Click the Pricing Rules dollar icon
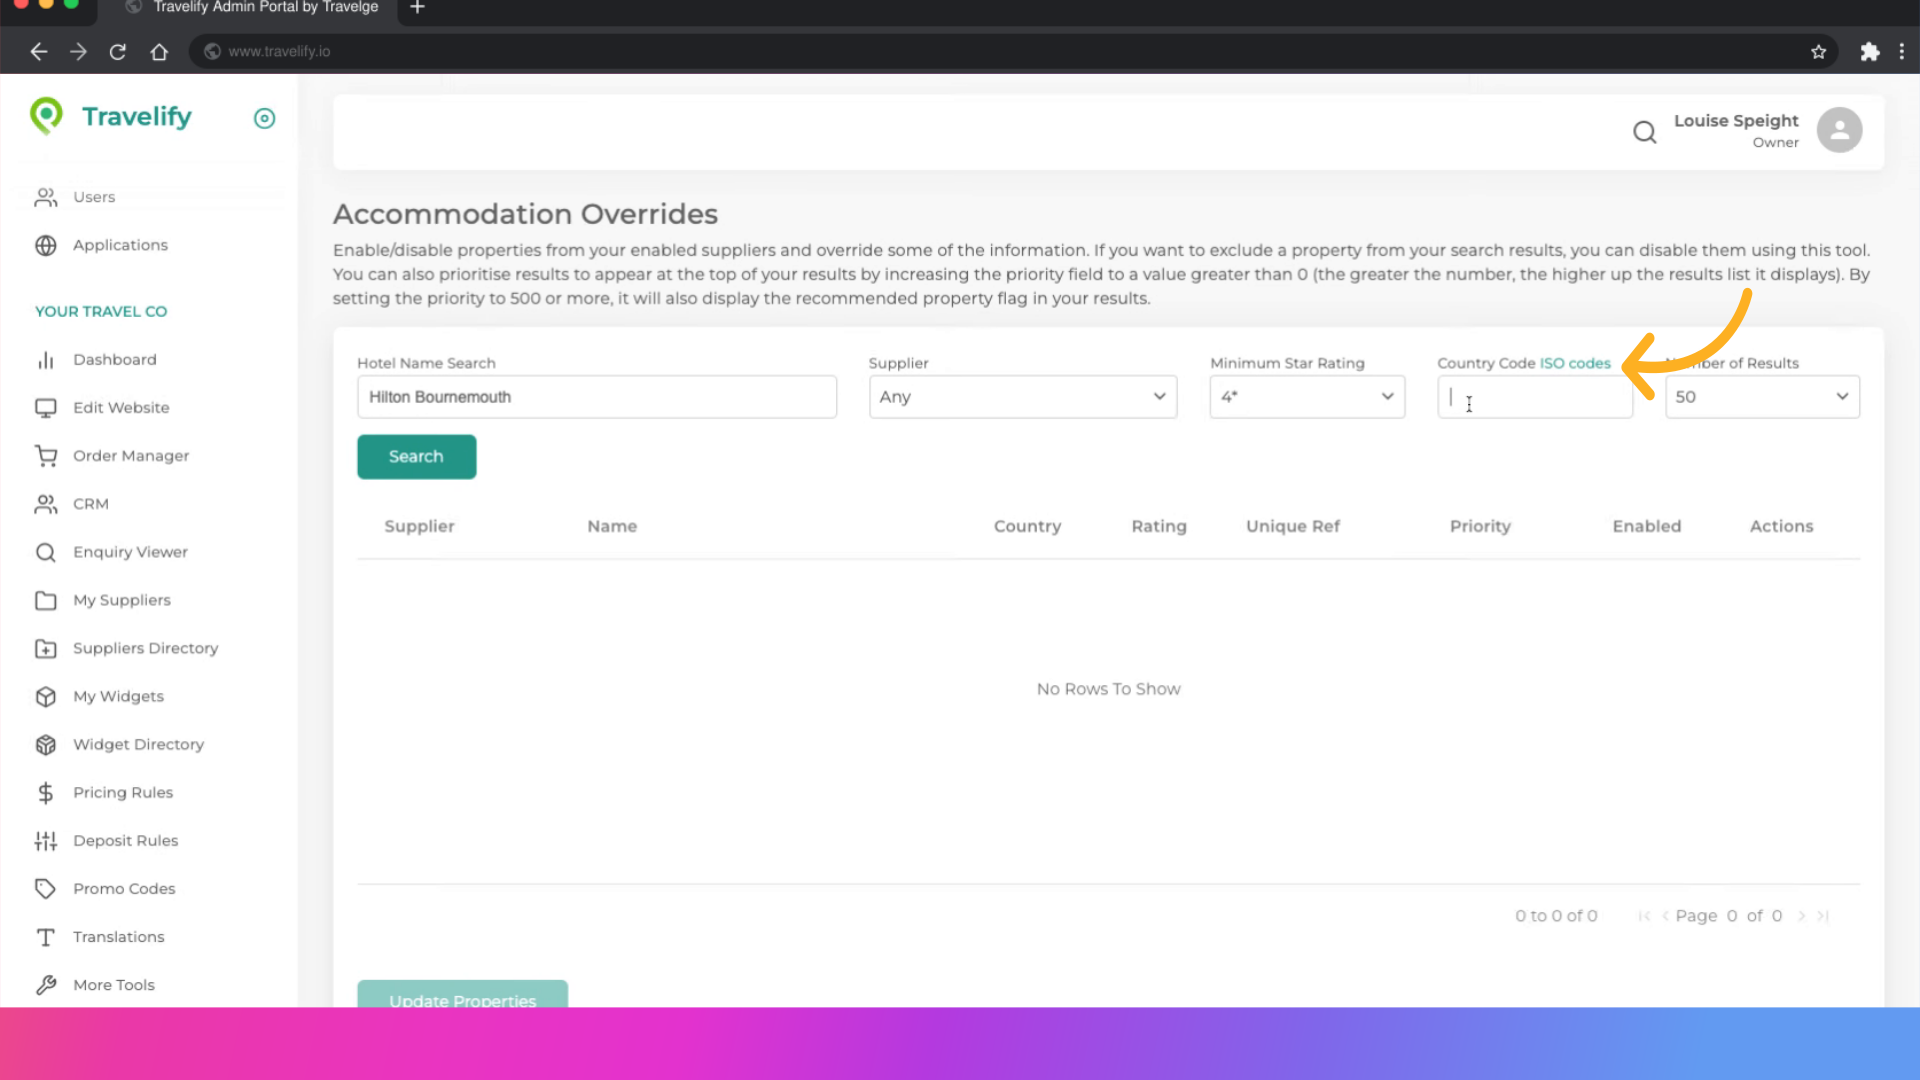Viewport: 1920px width, 1080px height. 46,793
